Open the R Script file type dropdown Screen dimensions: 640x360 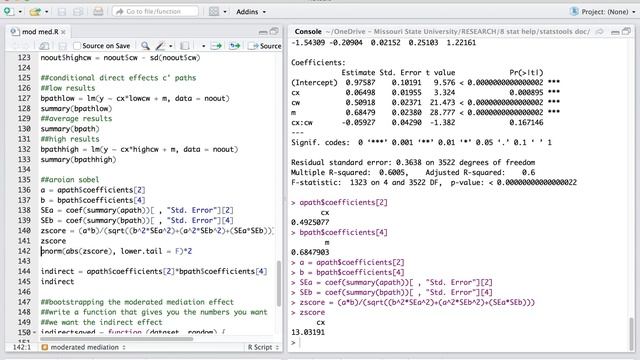263,347
